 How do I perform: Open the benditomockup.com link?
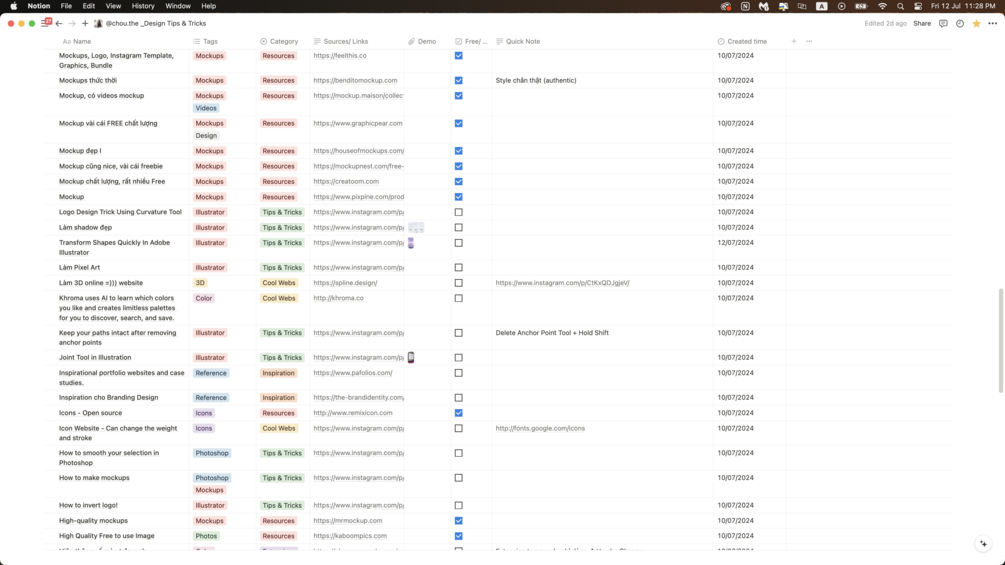[355, 81]
